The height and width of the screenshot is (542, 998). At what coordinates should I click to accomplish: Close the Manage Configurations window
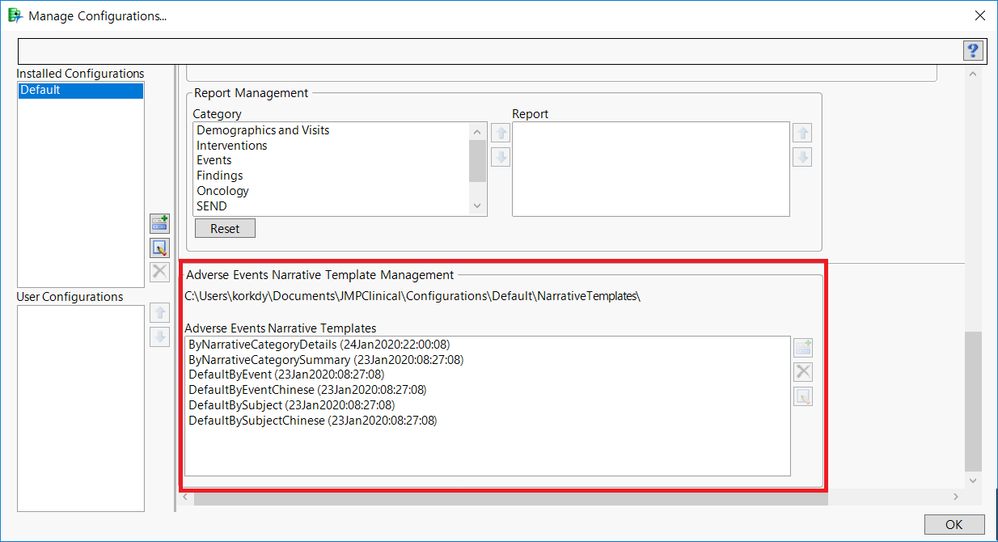980,15
